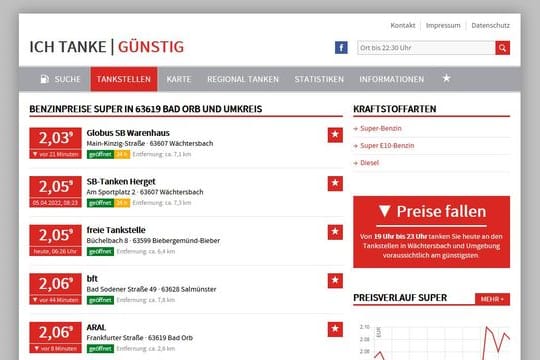The image size is (540, 360).
Task: Click address Am Sportplatz 2 · 63607 Wächtersbach
Action: point(145,192)
